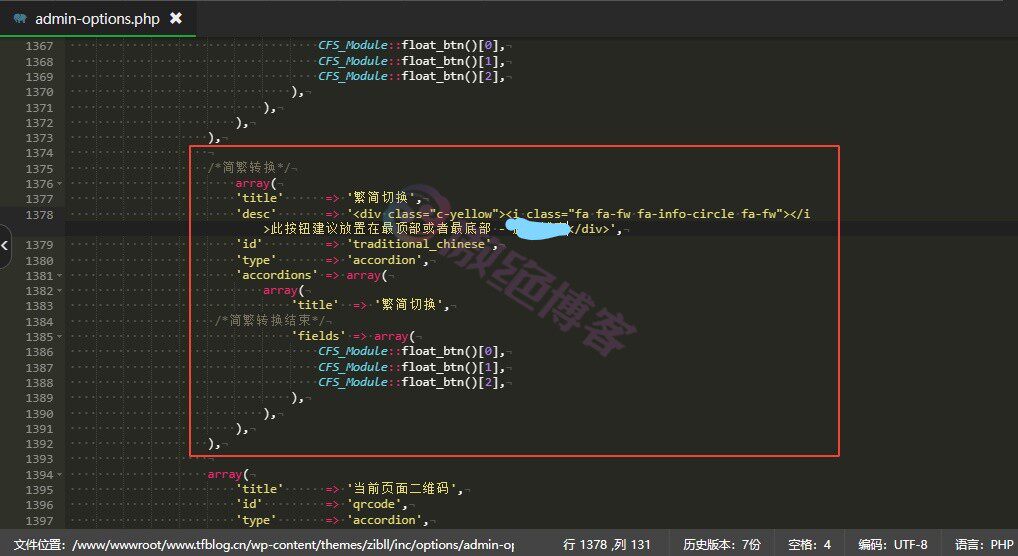Click the 'fields' key on line 1385
The image size is (1018, 556).
pyautogui.click(x=318, y=336)
